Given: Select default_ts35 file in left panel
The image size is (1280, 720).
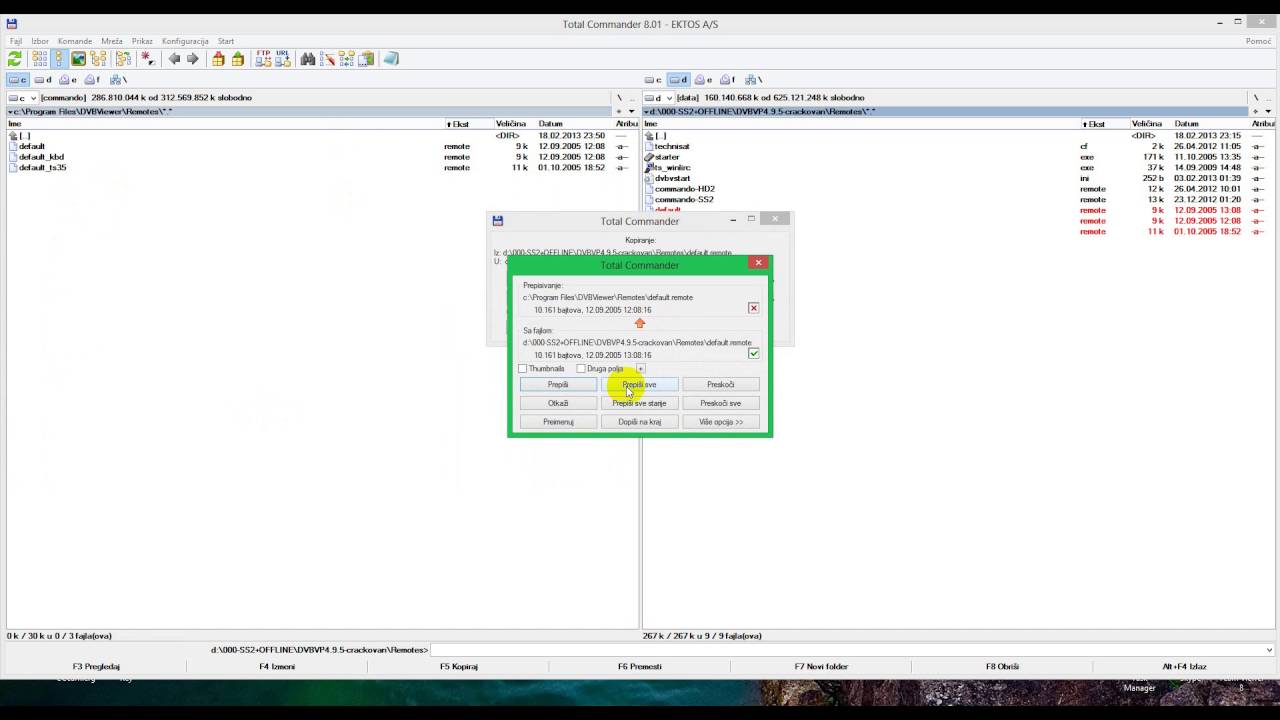Looking at the screenshot, I should pyautogui.click(x=43, y=168).
